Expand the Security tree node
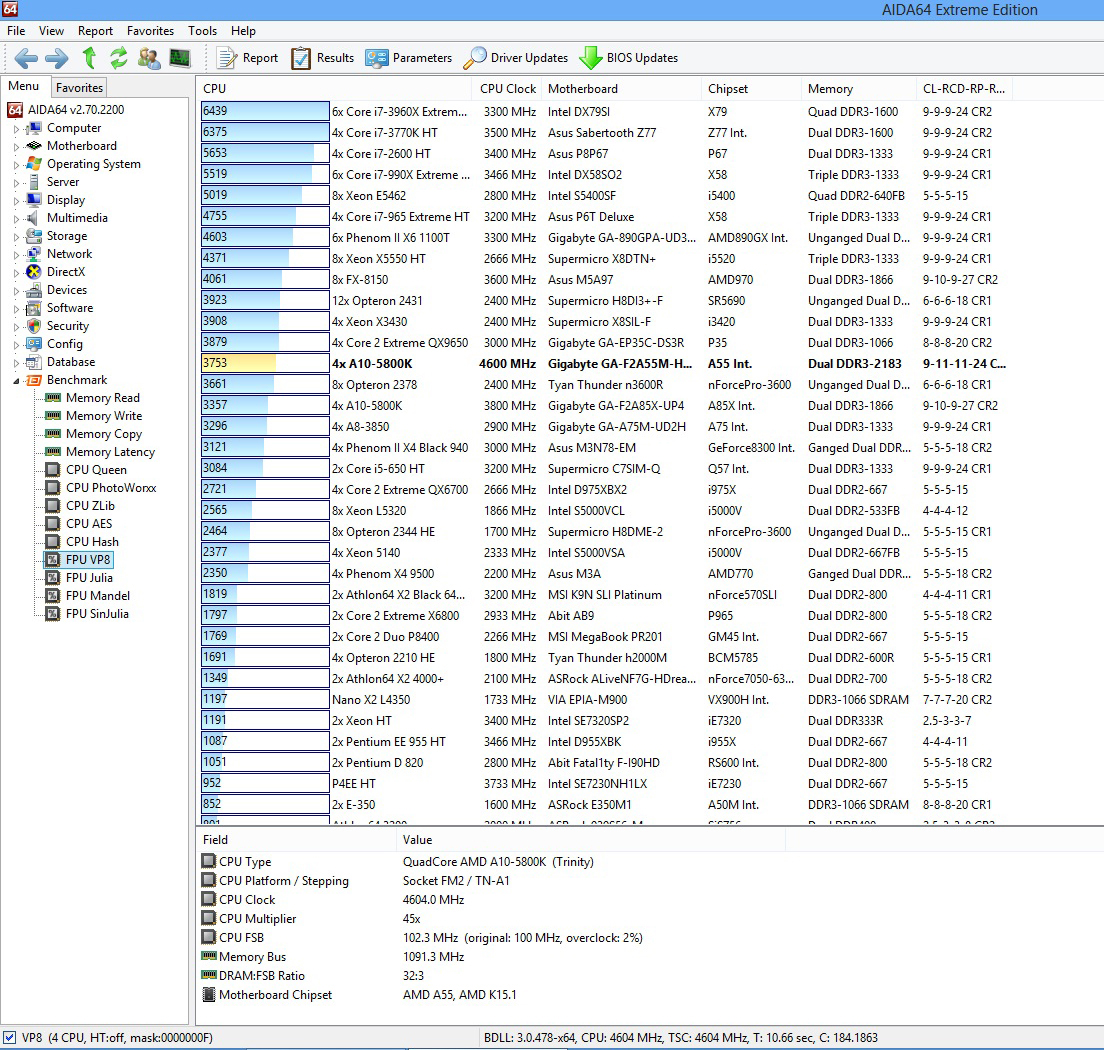The image size is (1104, 1050). pos(16,327)
